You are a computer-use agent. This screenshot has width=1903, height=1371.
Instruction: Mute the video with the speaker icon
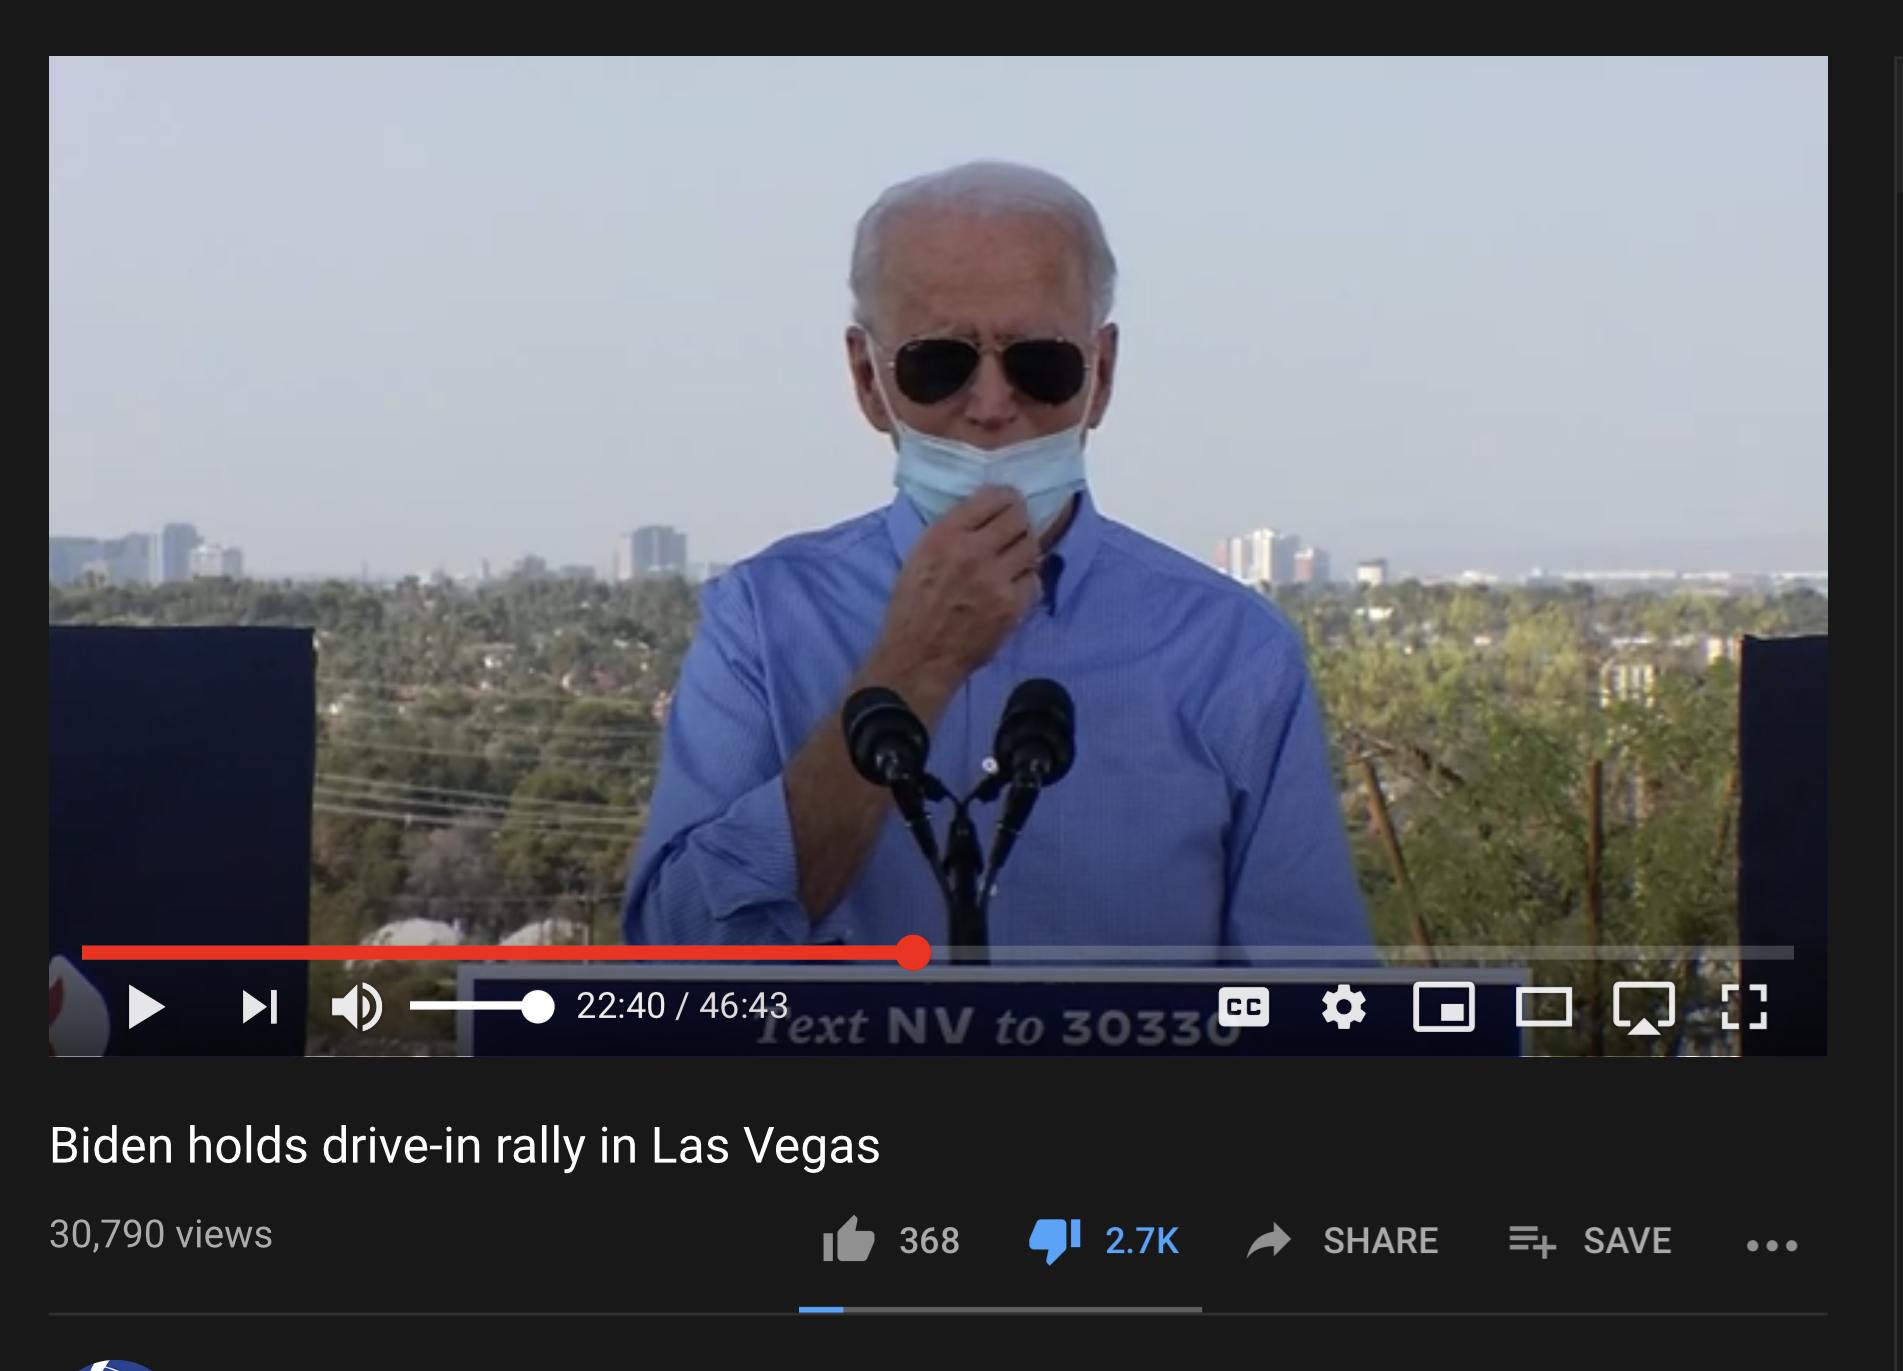pyautogui.click(x=356, y=1007)
